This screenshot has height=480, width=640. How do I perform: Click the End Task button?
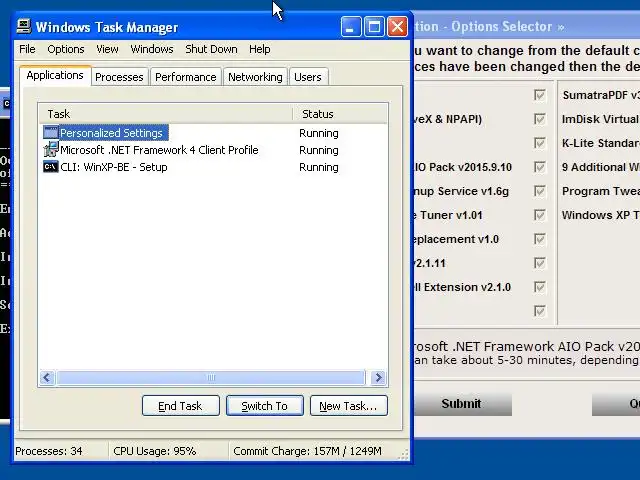tap(180, 406)
